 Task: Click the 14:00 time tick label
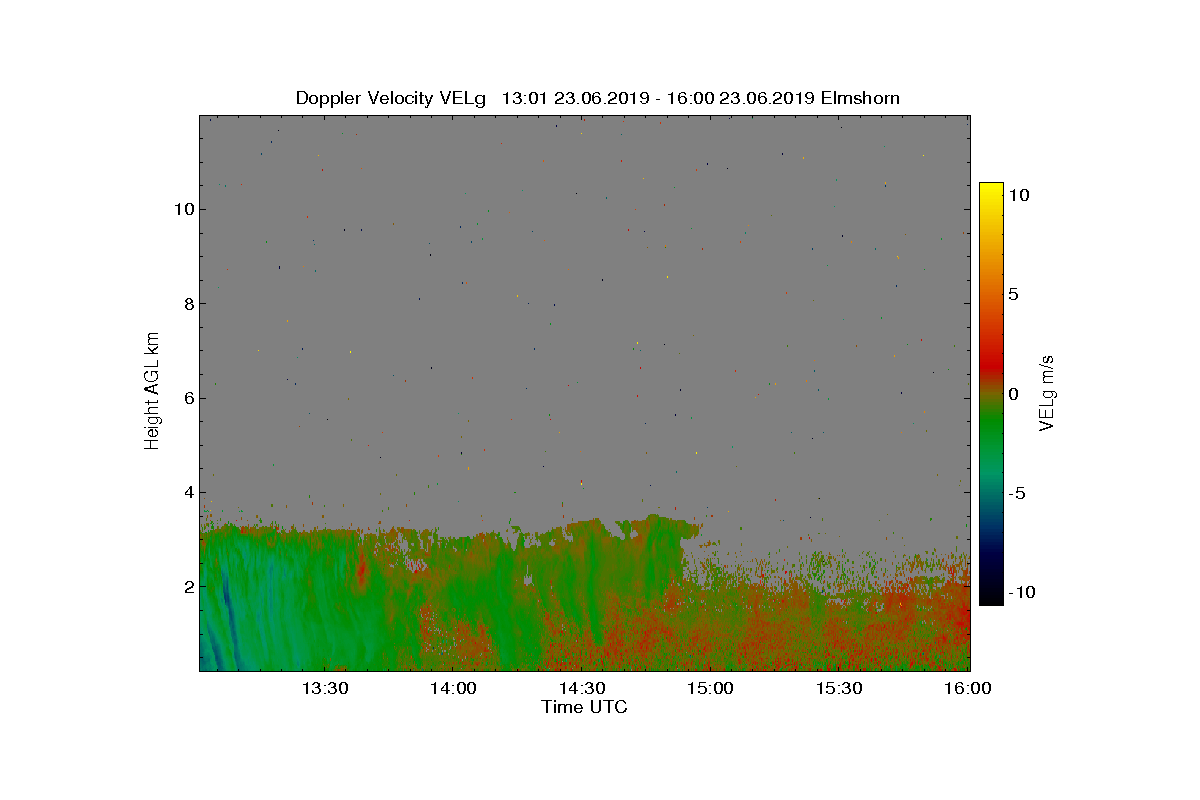[x=454, y=688]
